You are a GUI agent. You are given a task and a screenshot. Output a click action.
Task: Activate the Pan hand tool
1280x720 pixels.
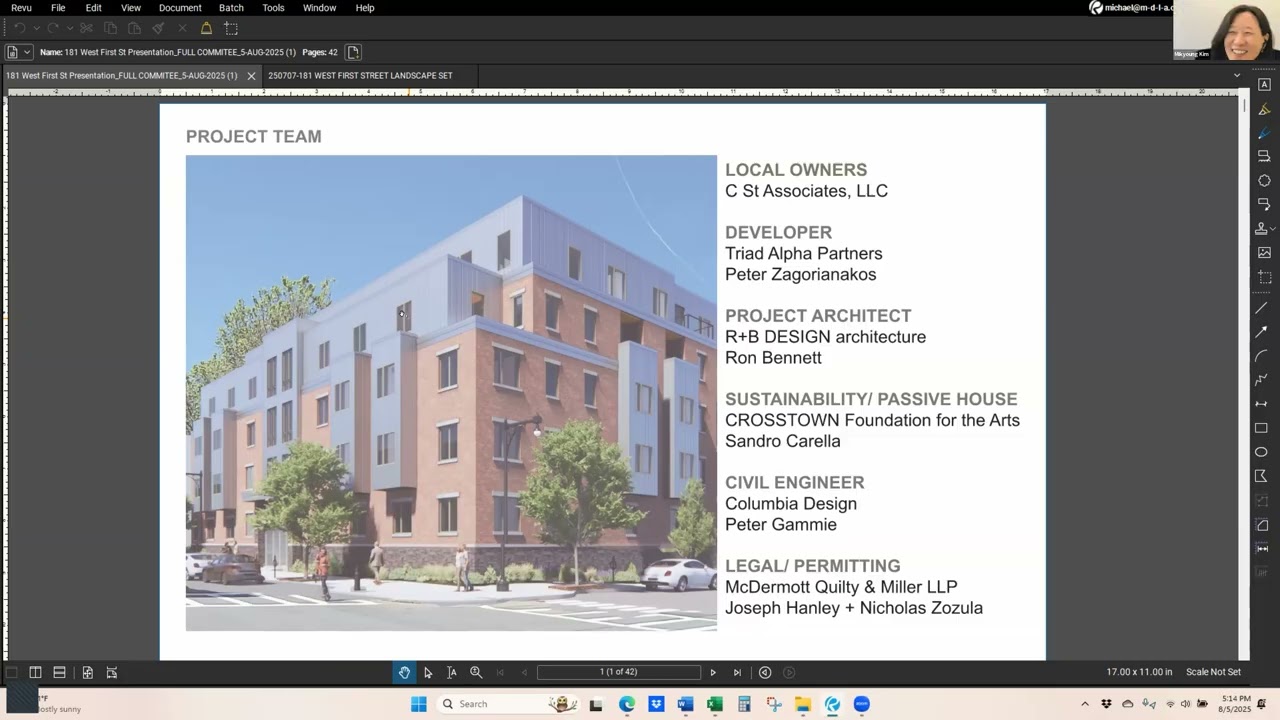pyautogui.click(x=404, y=672)
